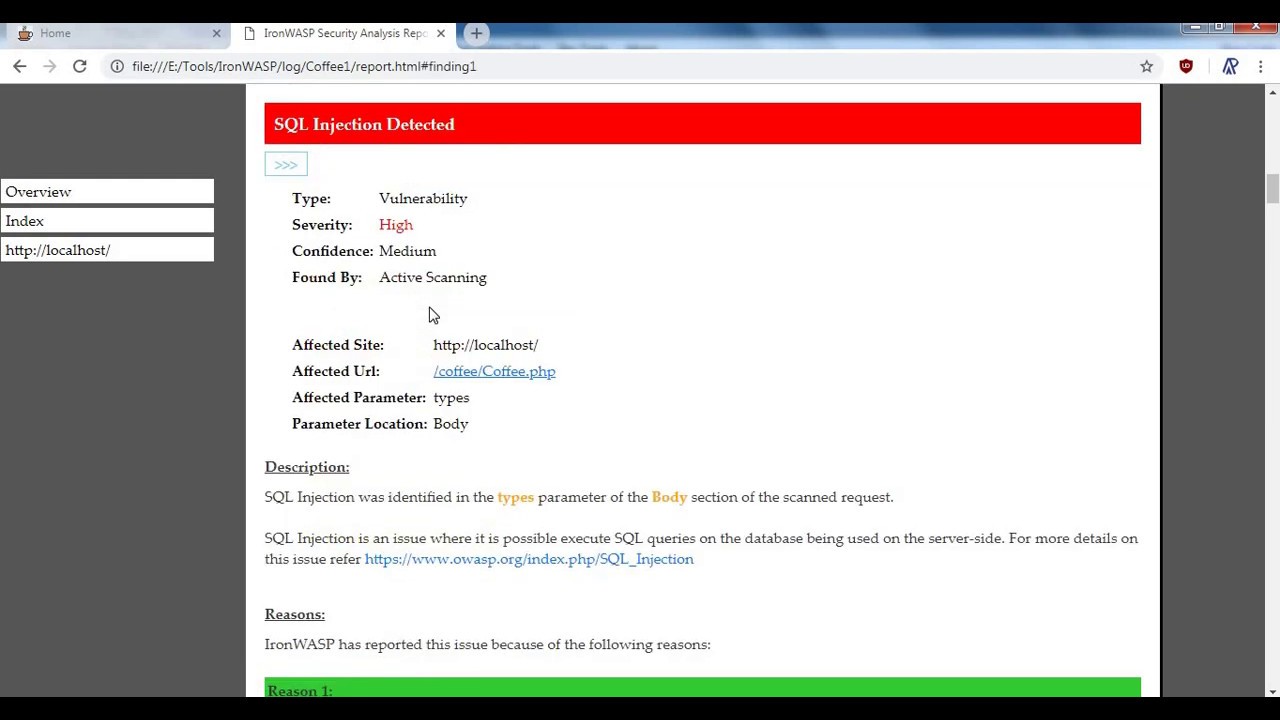Click the browser back arrow
The height and width of the screenshot is (720, 1280).
point(20,66)
